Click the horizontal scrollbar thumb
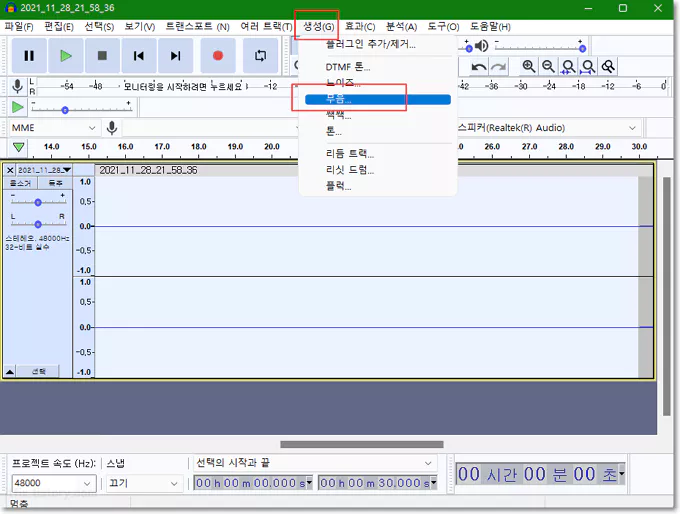The height and width of the screenshot is (514, 680). (x=362, y=445)
